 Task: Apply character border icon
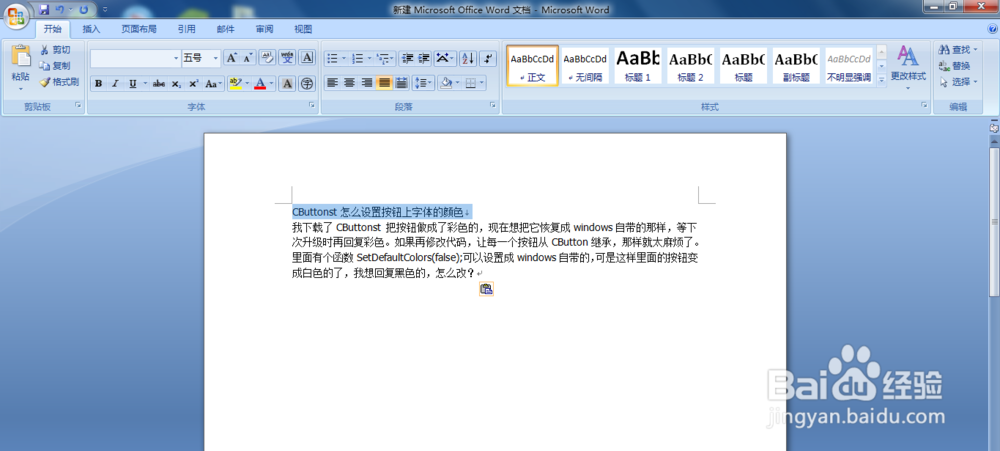[x=307, y=57]
